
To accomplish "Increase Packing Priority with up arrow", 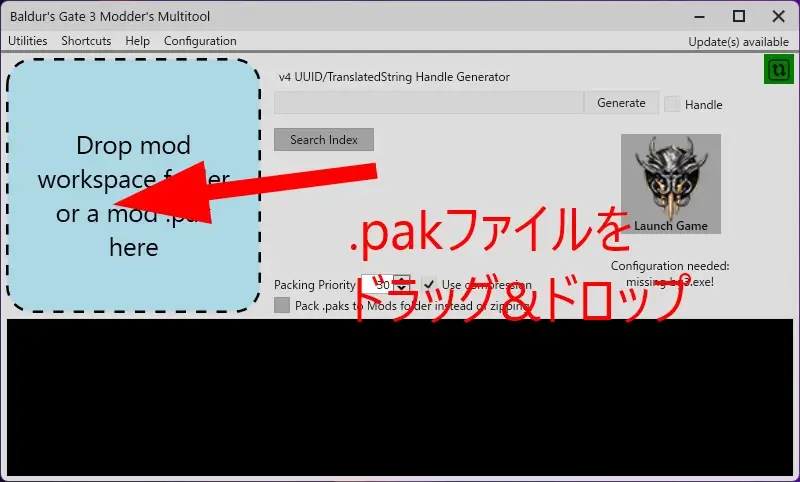I will pos(402,280).
